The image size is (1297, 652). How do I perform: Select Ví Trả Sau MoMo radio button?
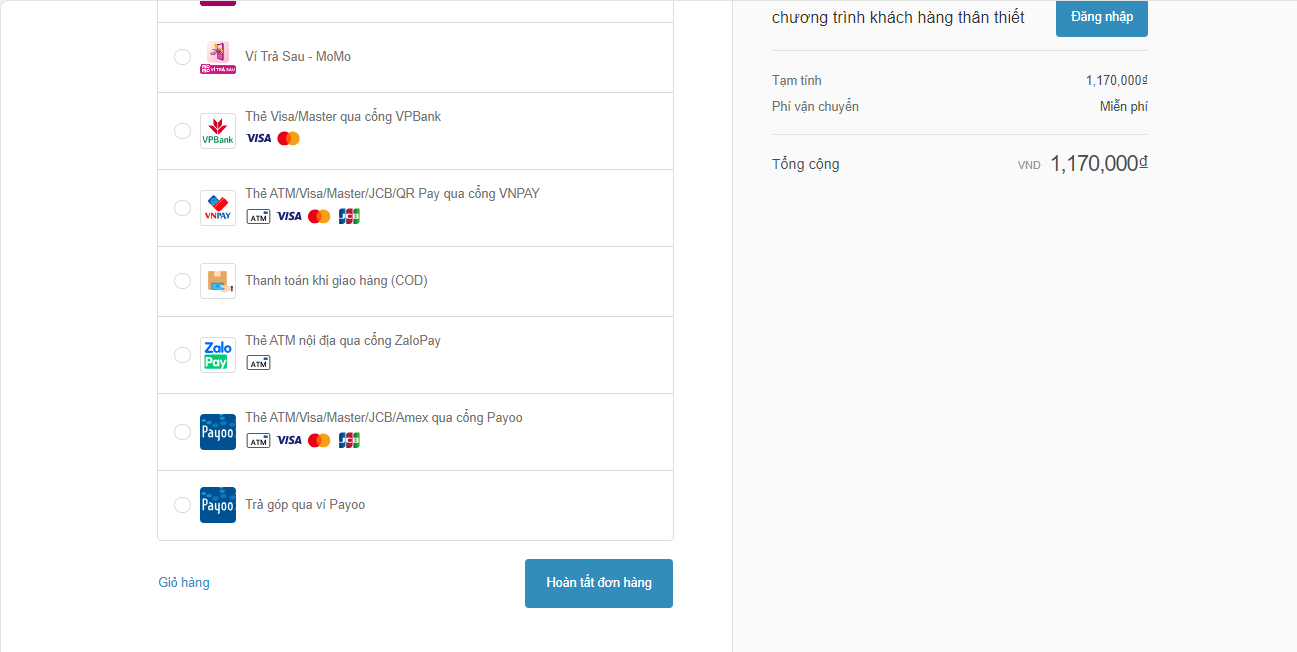pyautogui.click(x=182, y=57)
